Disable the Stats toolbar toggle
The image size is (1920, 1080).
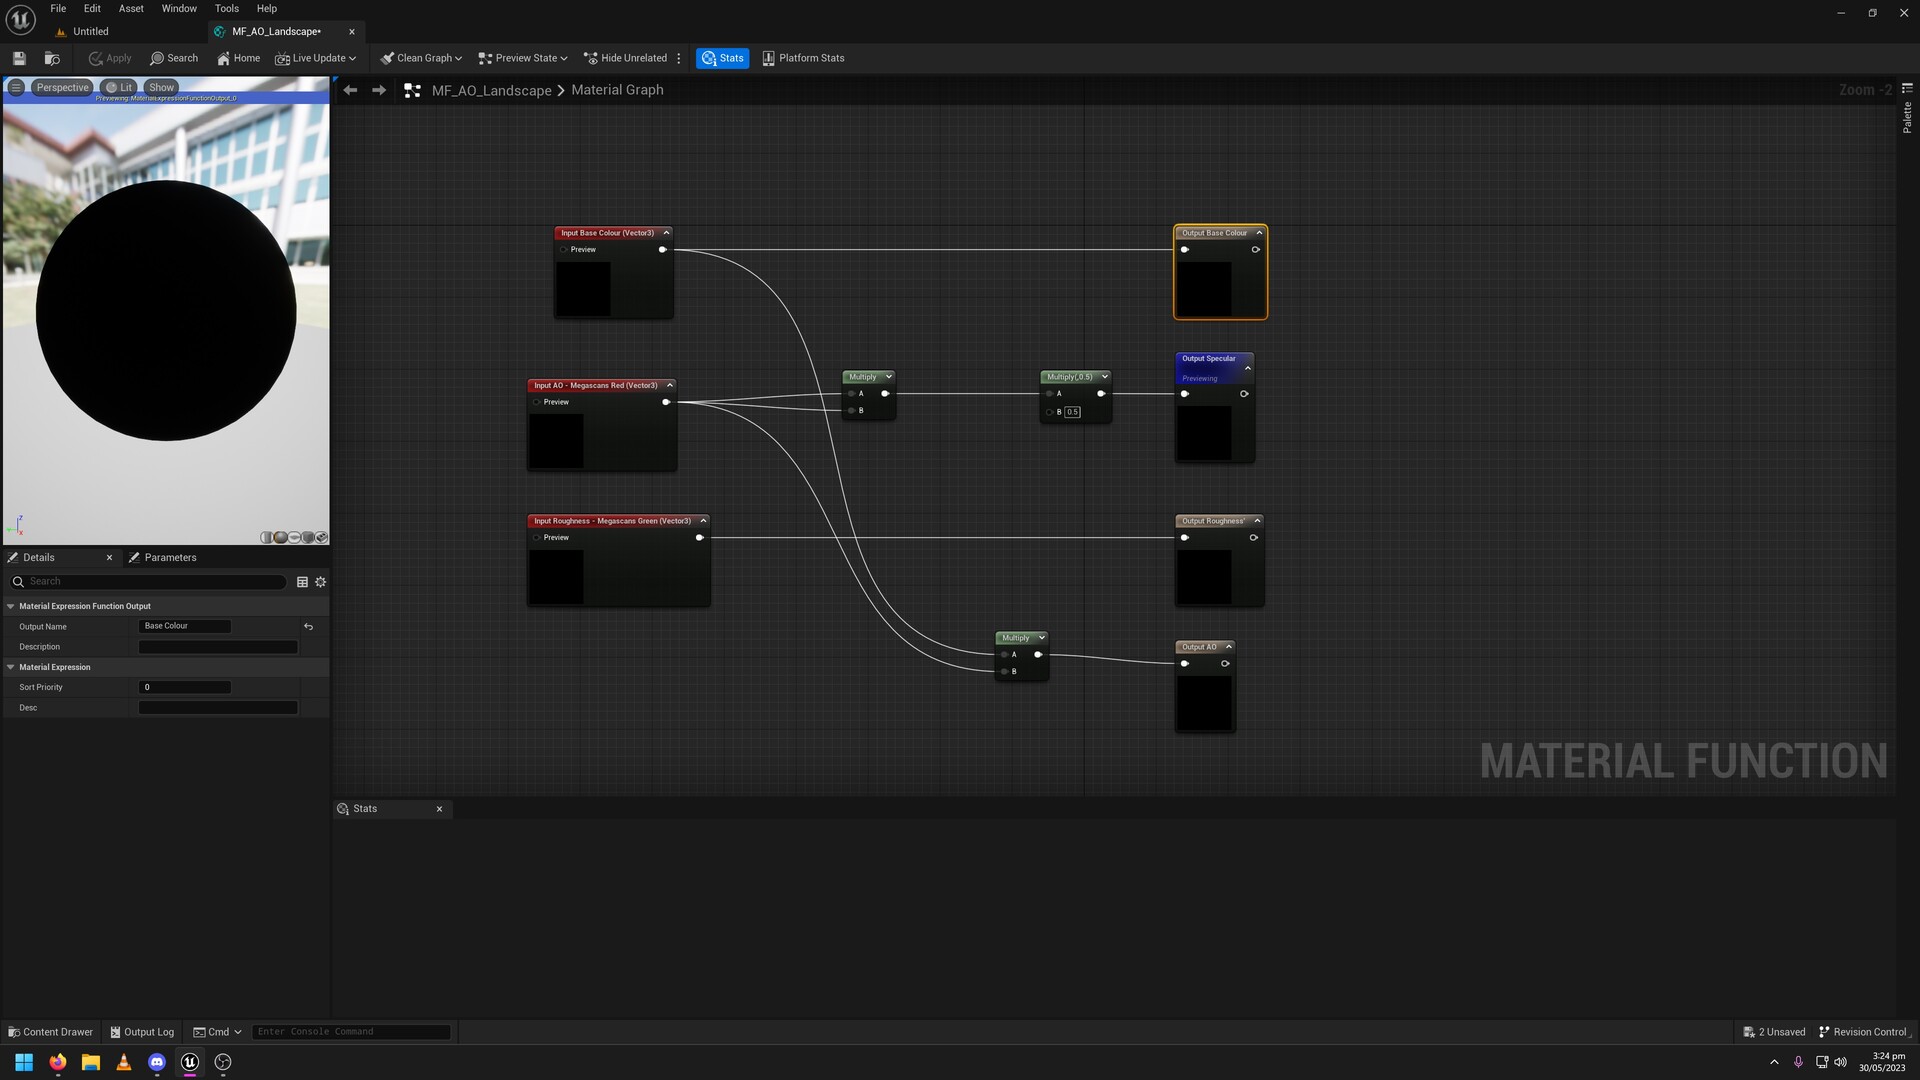pos(722,58)
